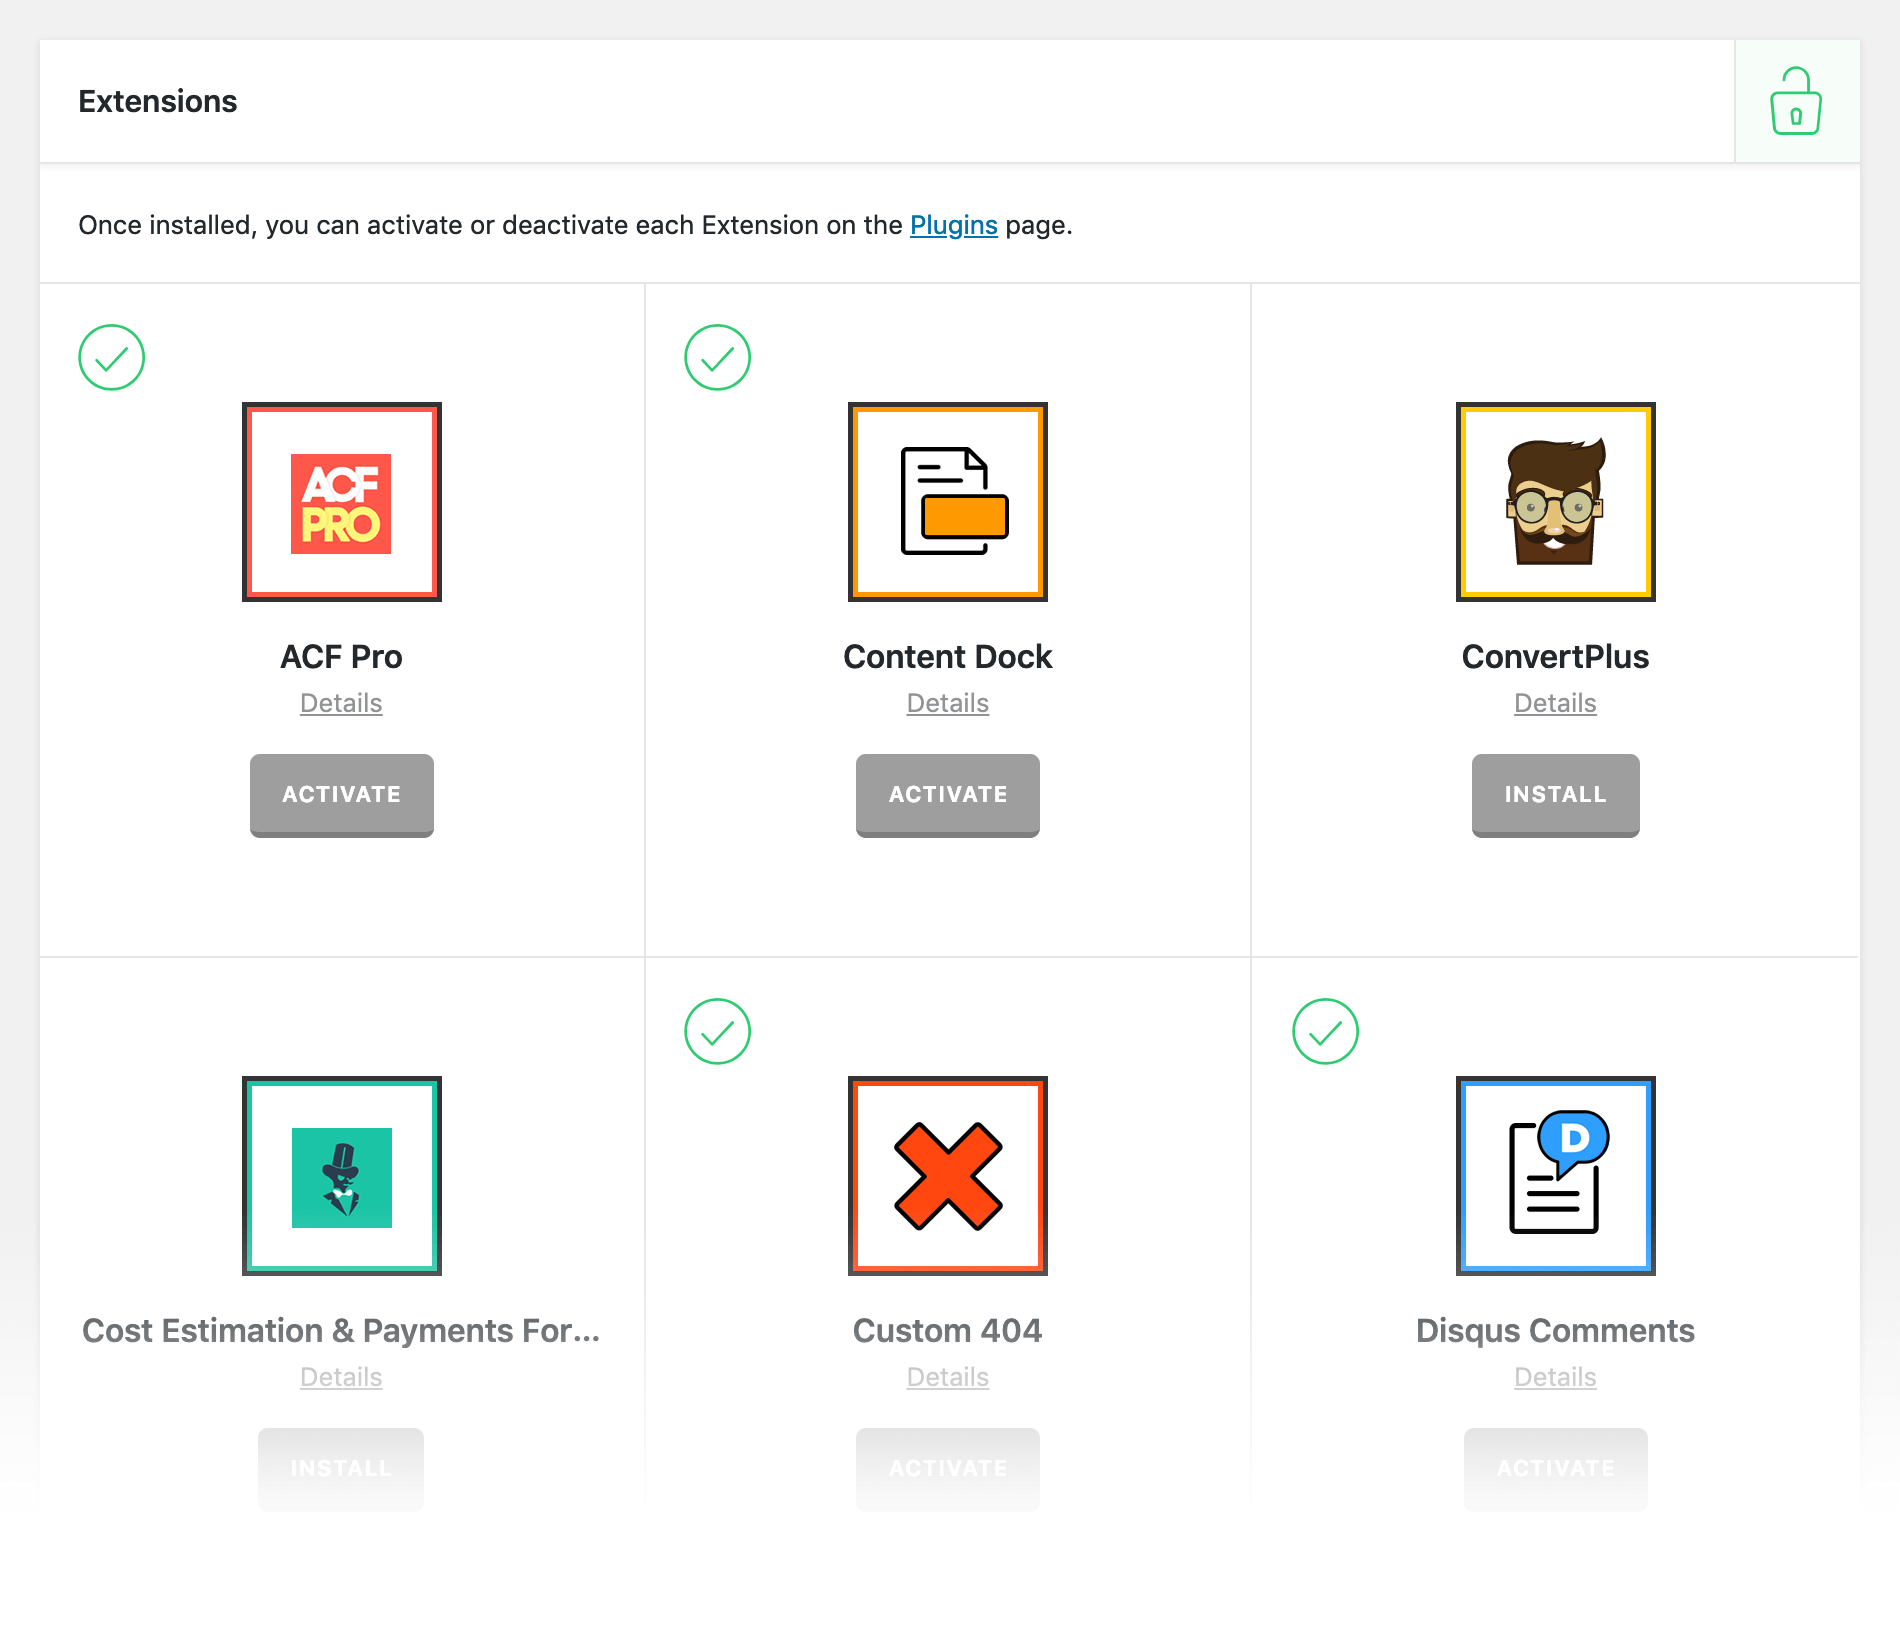Image resolution: width=1900 pixels, height=1630 pixels.
Task: Click the Disqus Comments blue icon
Action: 1555,1176
